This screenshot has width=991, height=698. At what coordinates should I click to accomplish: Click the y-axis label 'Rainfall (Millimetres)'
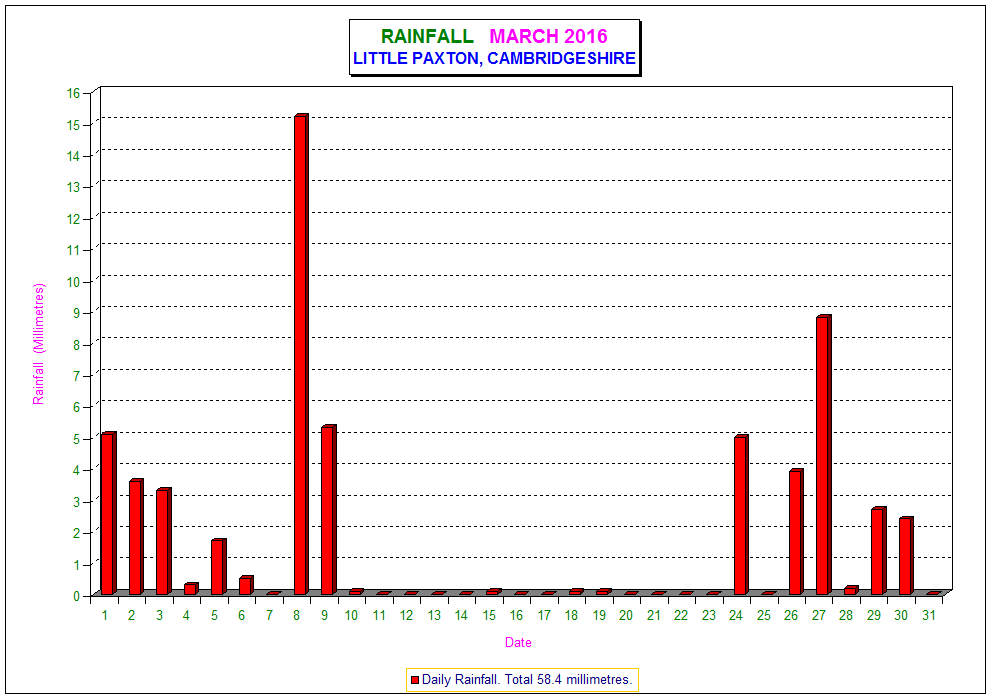click(39, 344)
